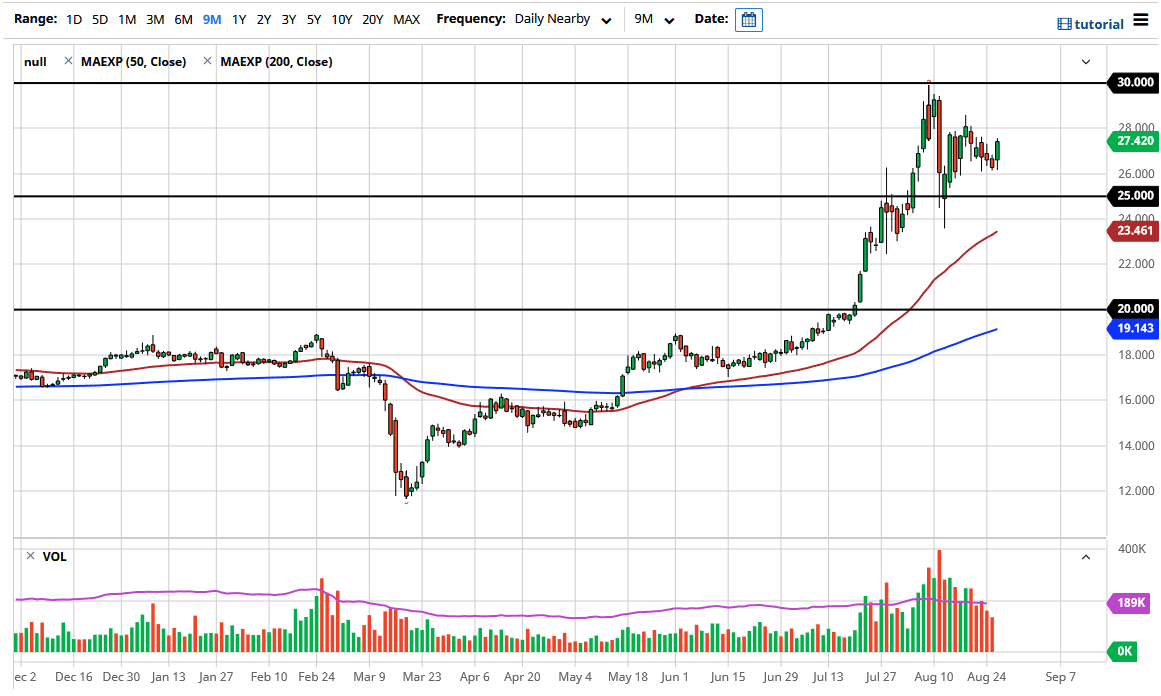Open the hamburger menu icon
1161x696 pixels.
point(1141,21)
